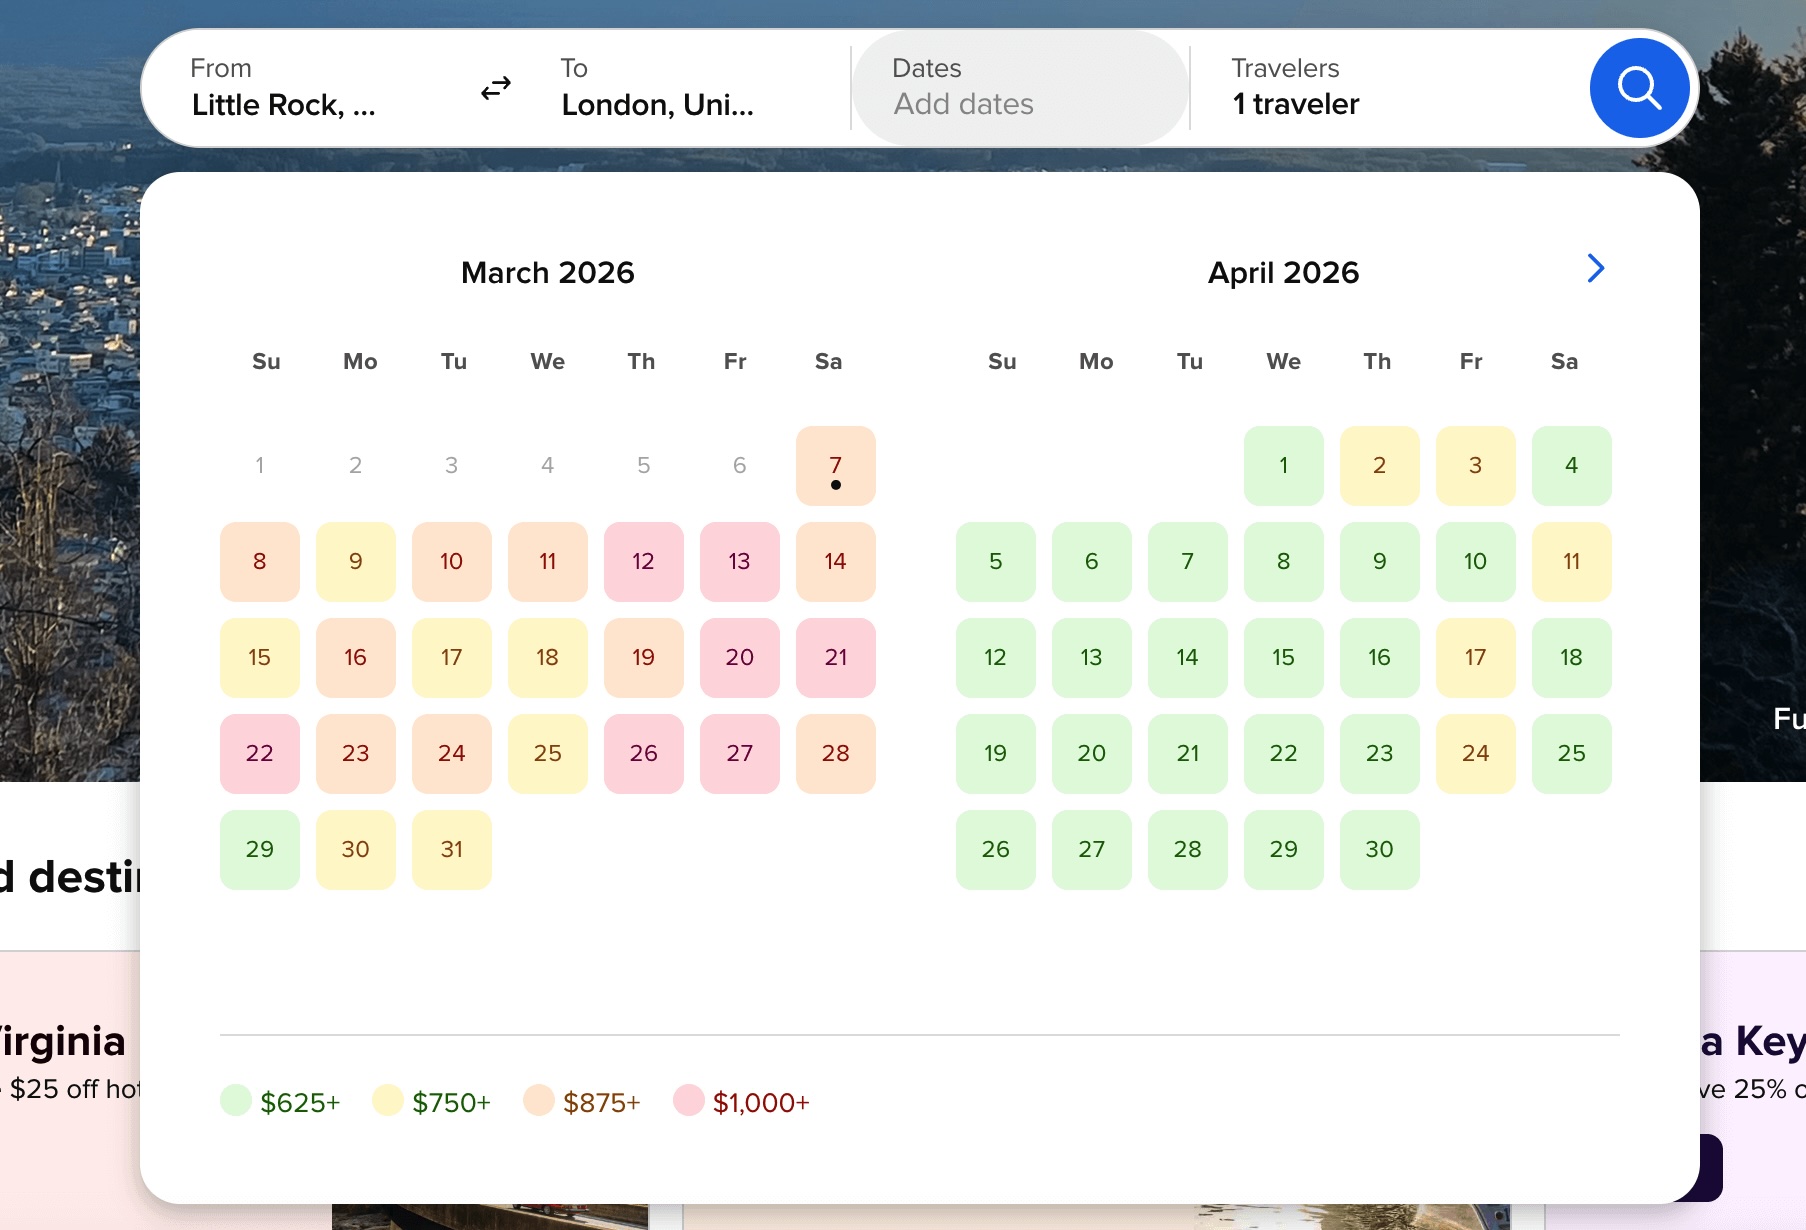1806x1230 pixels.
Task: Select March 7, the currently marked date
Action: (x=835, y=465)
